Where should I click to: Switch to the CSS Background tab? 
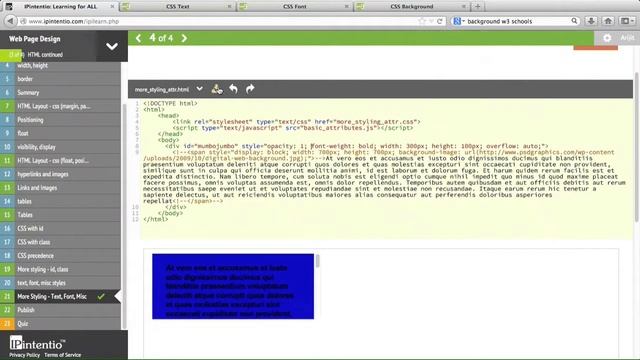tap(411, 7)
